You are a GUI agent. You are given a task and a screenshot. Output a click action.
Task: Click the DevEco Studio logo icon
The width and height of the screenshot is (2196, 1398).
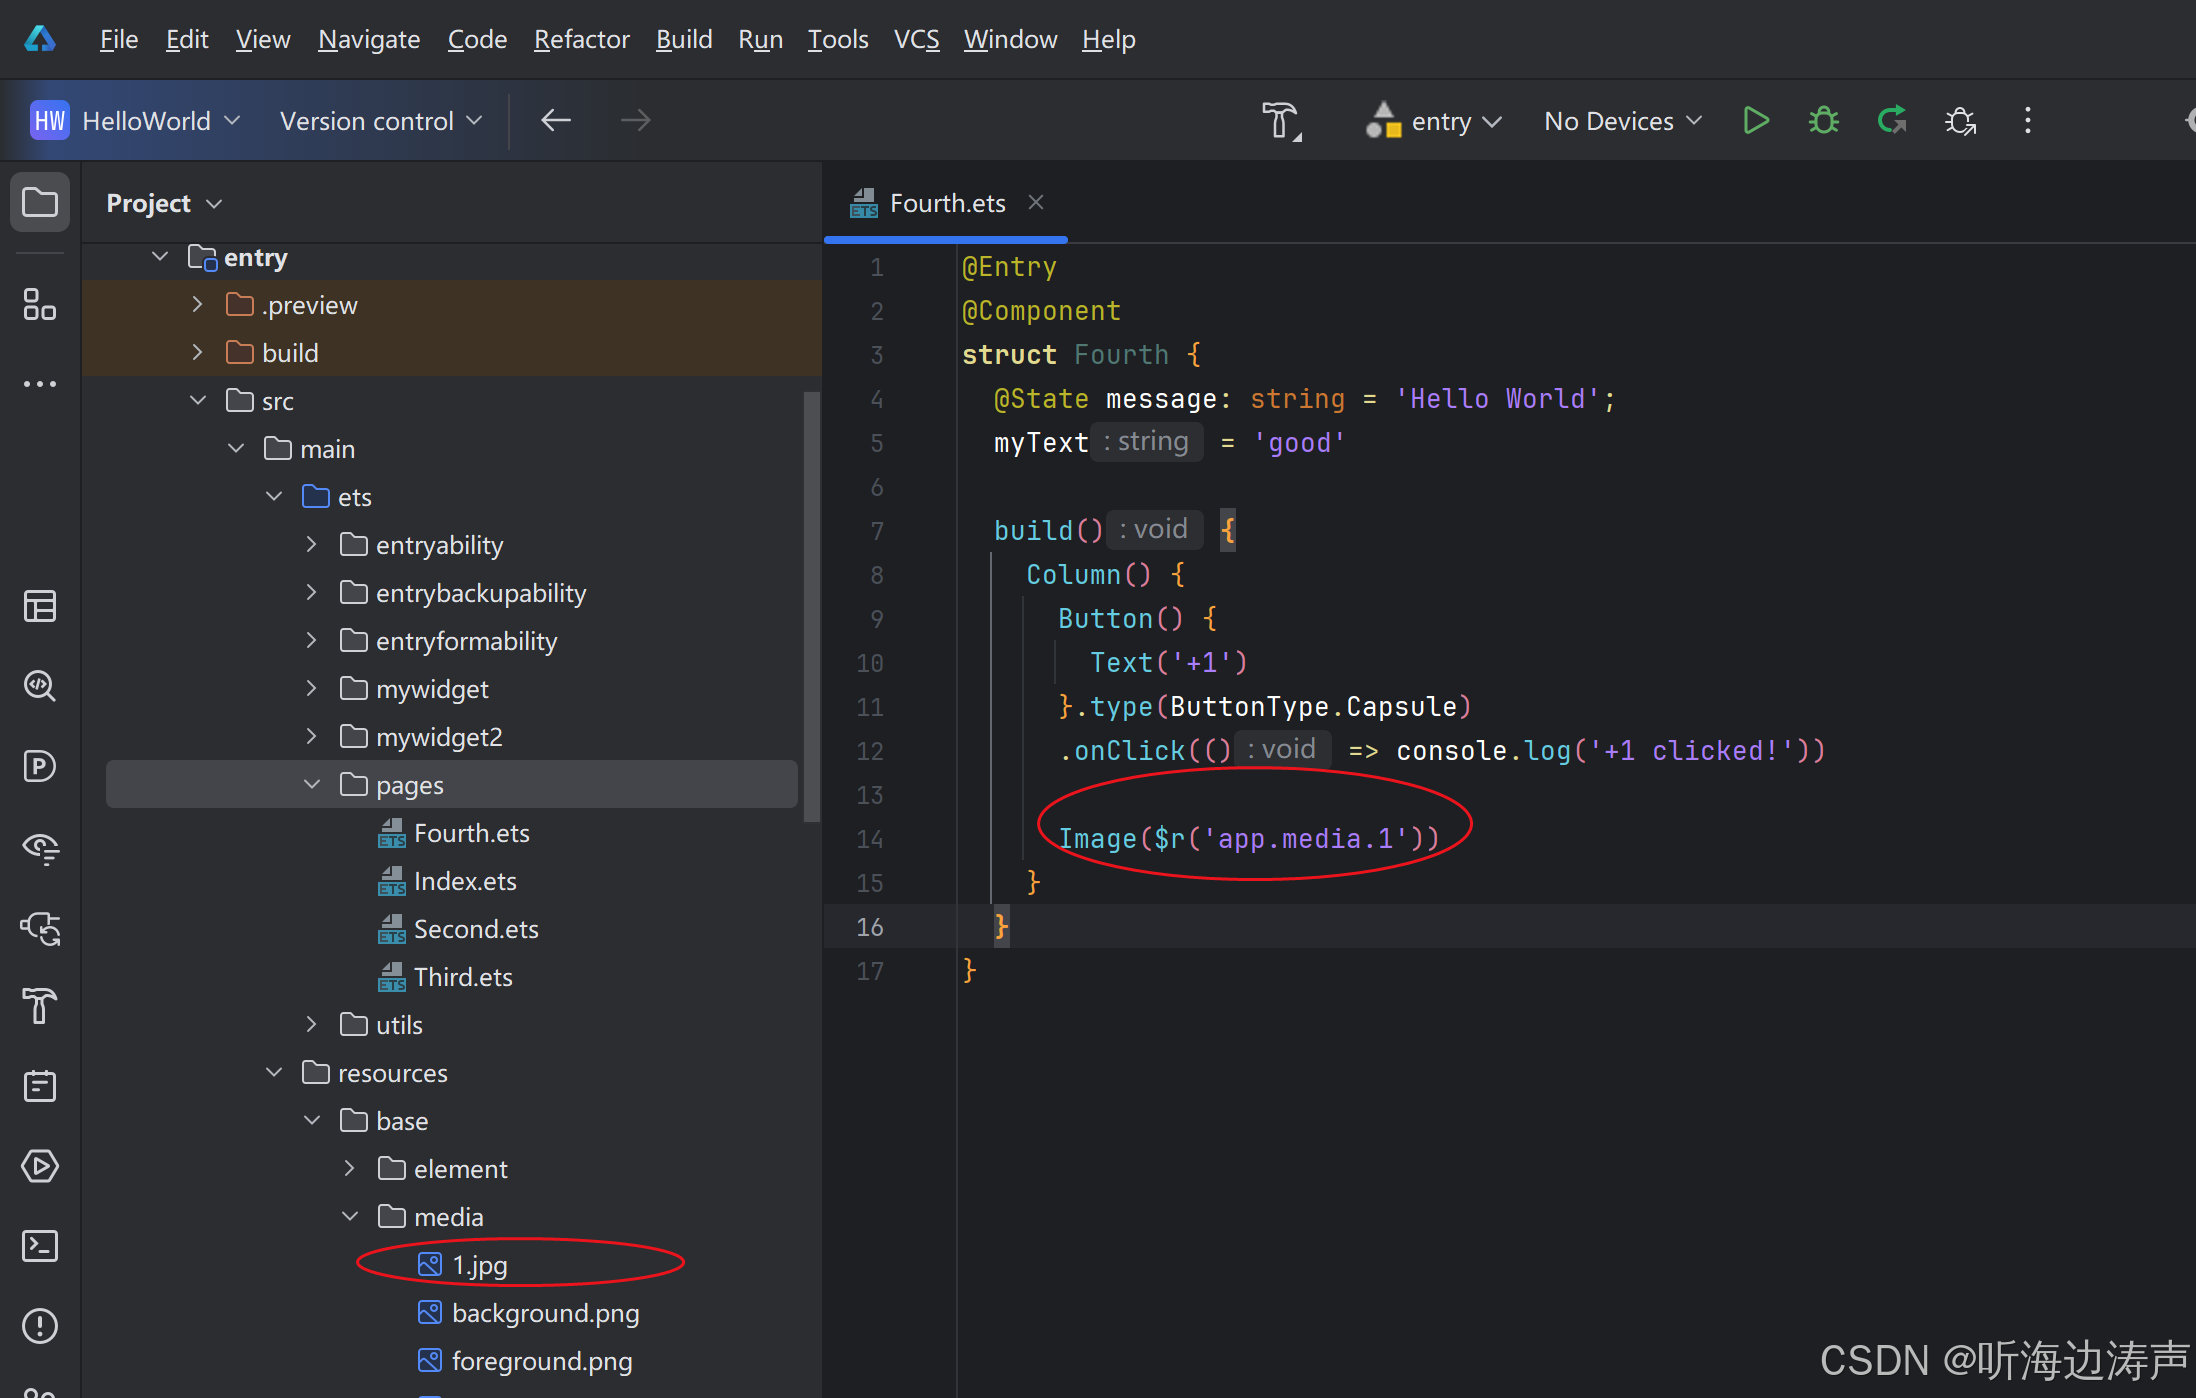point(40,39)
